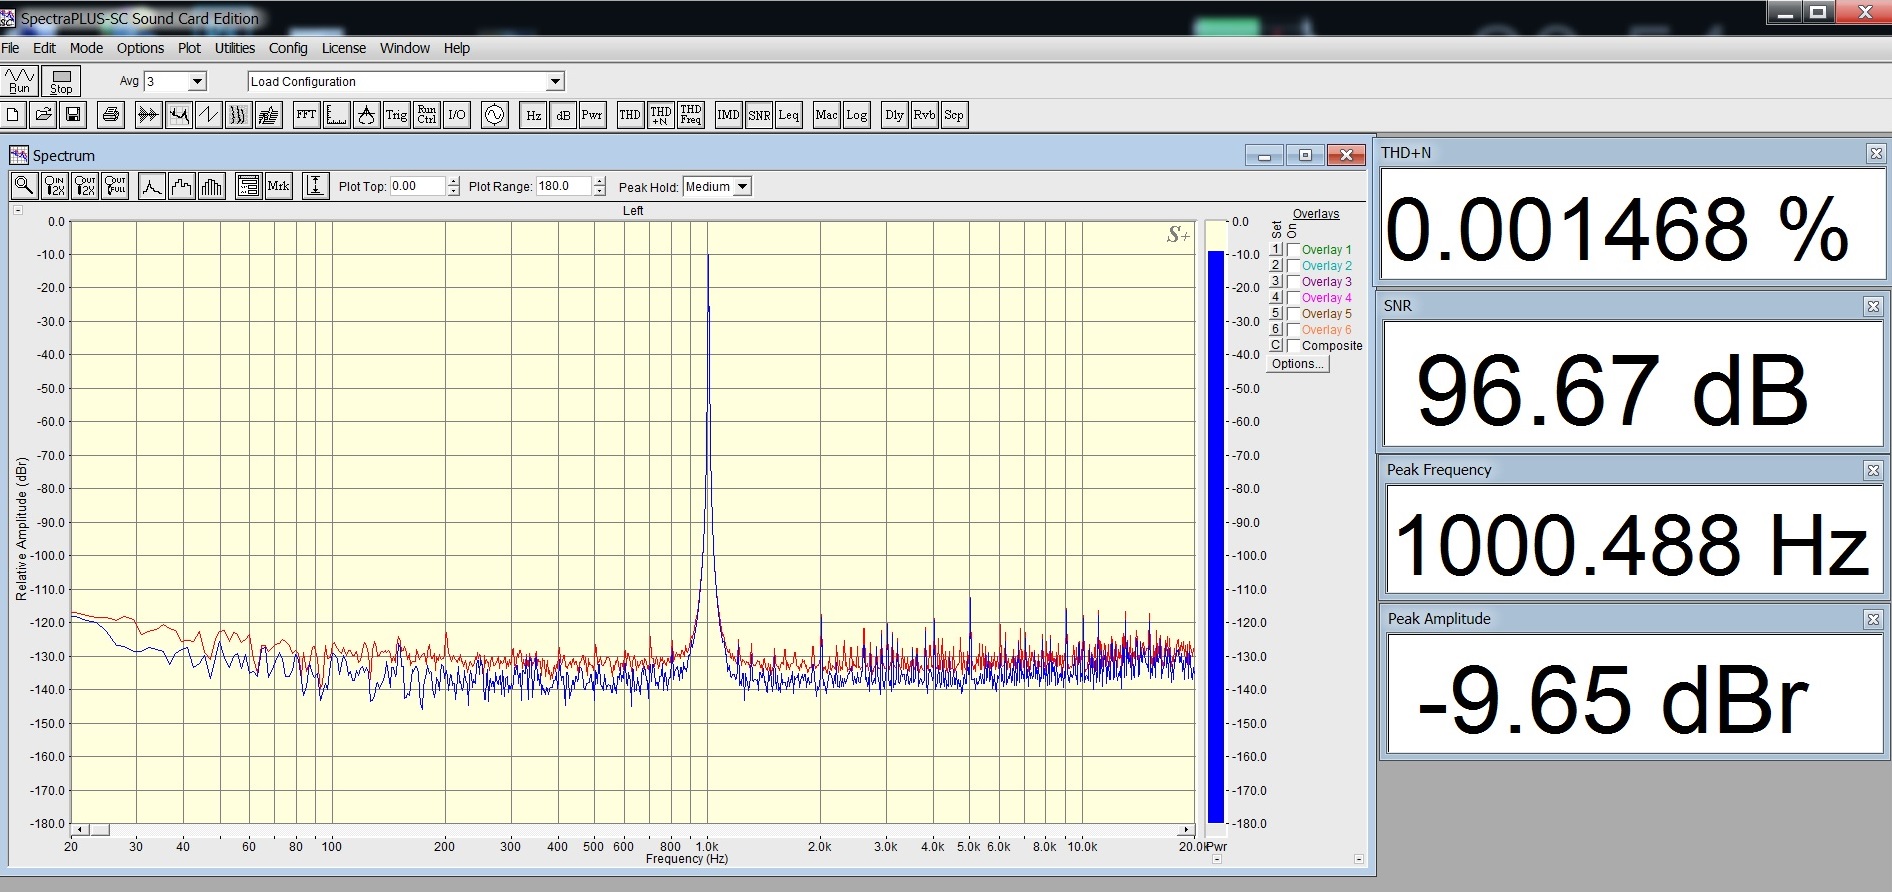The height and width of the screenshot is (892, 1892).
Task: Click the overlay Options... button
Action: click(x=1298, y=364)
